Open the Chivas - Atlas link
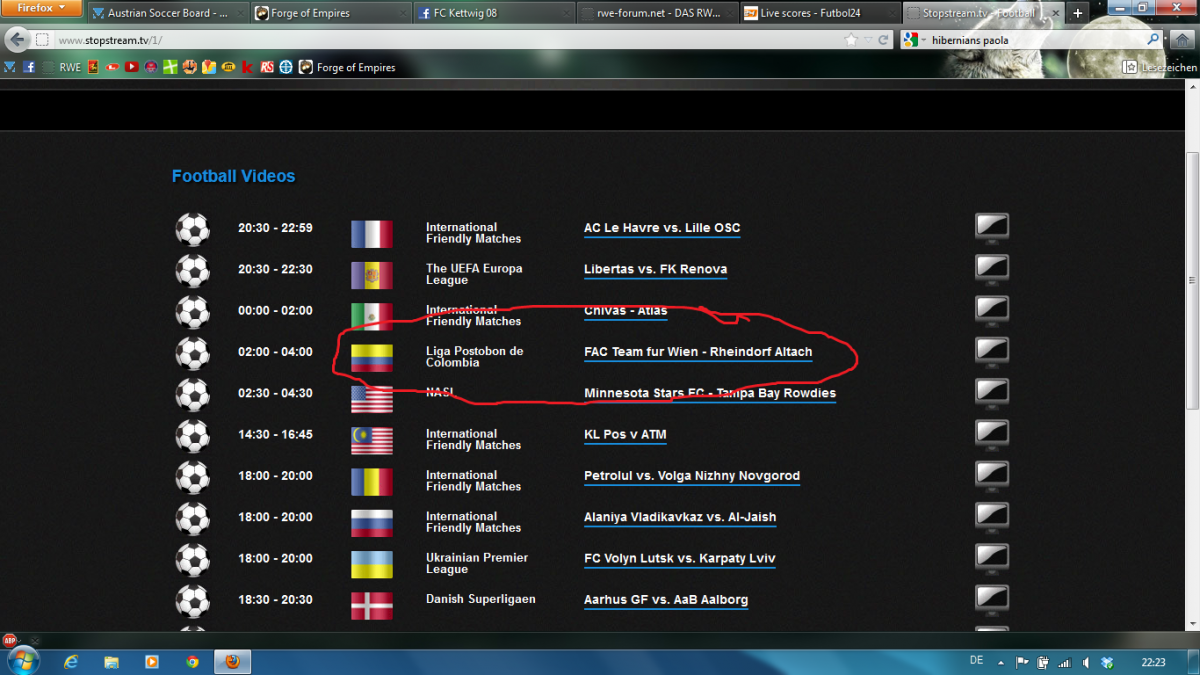 pos(625,311)
